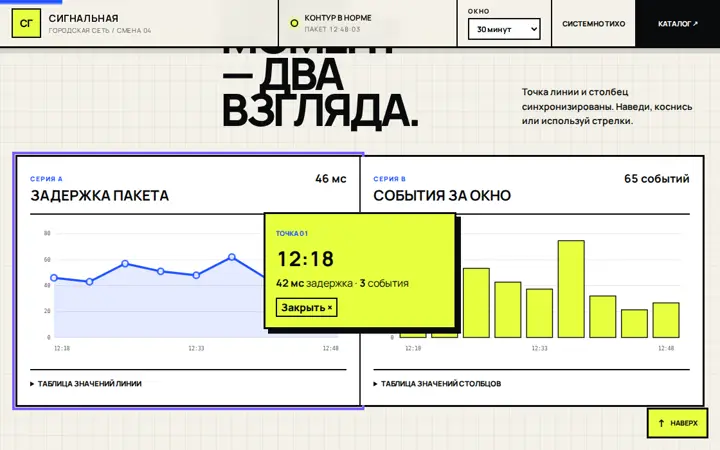The height and width of the screenshot is (450, 720).
Task: Click the 12:33 label under the bar chart
Action: tap(540, 348)
